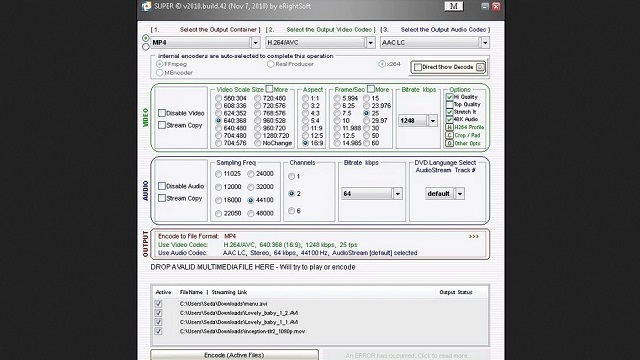Open the Crop / Pad settings icon
Viewport: 640px width, 360px height.
pos(449,135)
